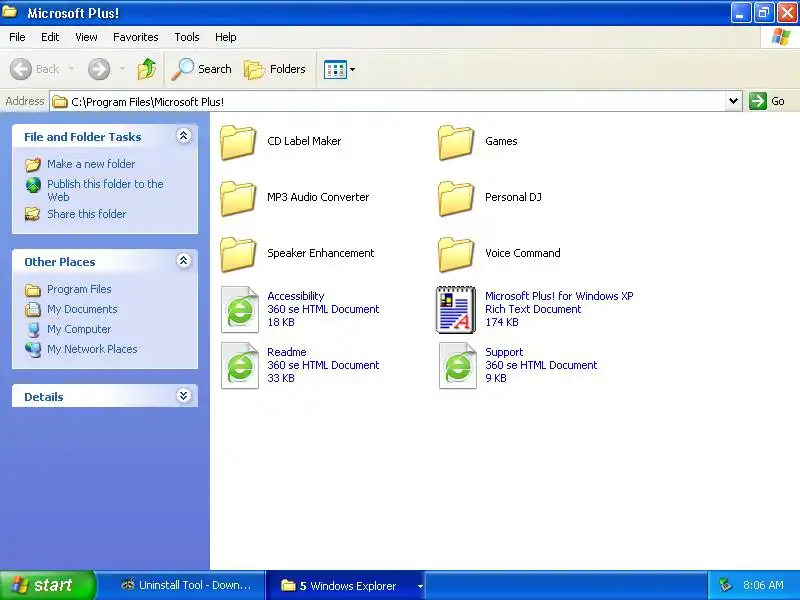The image size is (800, 600).
Task: Open the Voice Command folder icon
Action: (456, 255)
